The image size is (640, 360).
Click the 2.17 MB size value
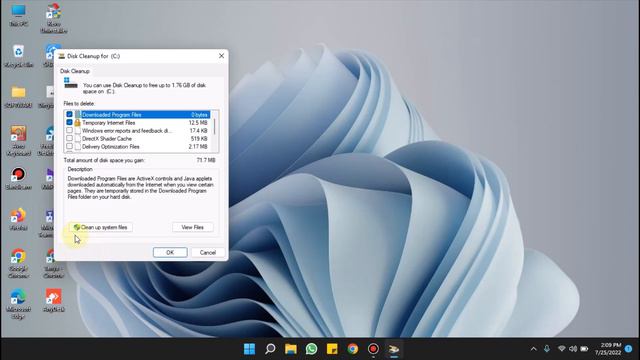tap(198, 147)
